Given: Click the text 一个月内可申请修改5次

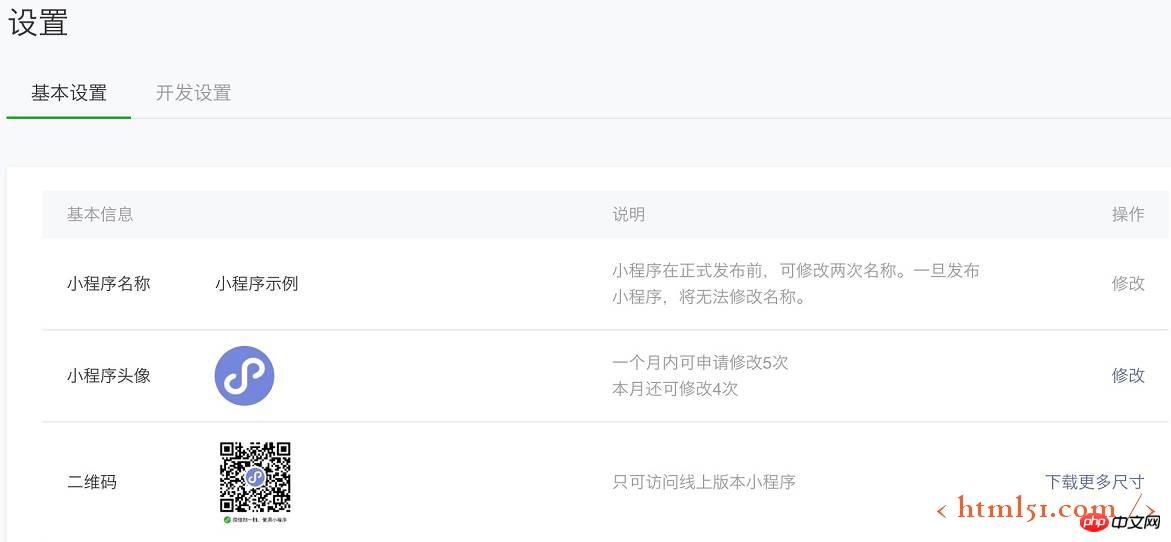Looking at the screenshot, I should pos(700,362).
